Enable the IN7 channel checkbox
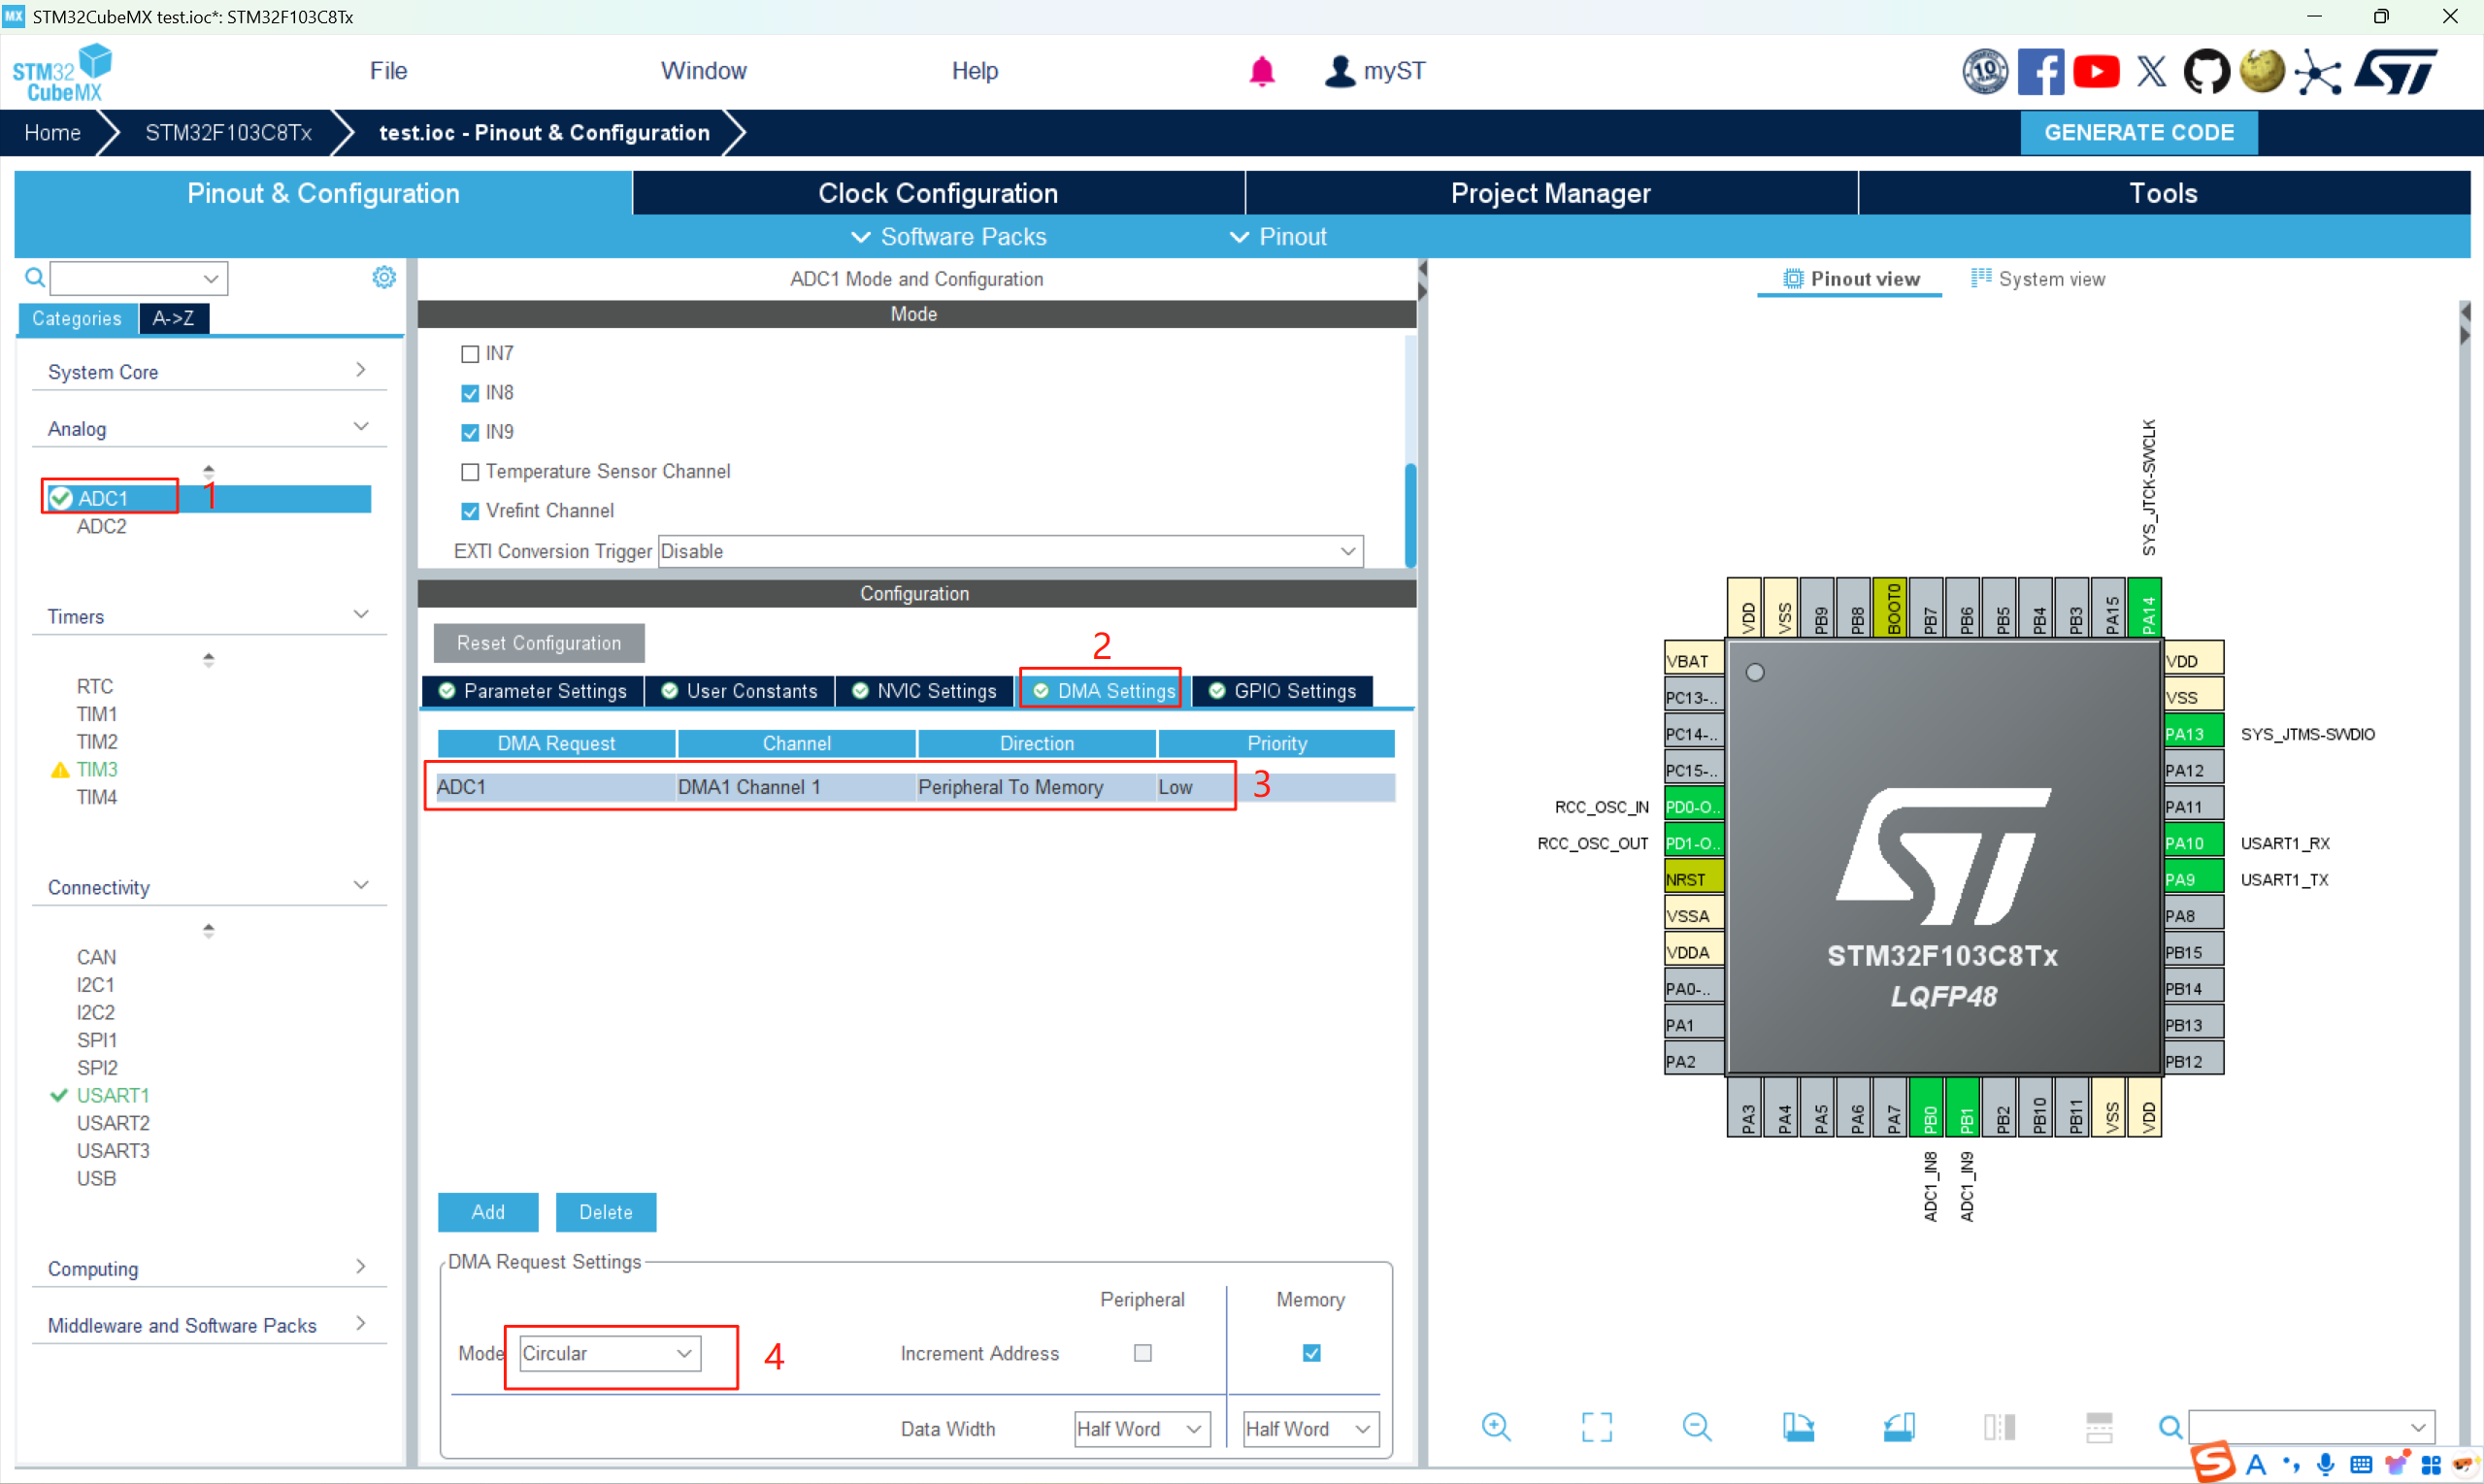Viewport: 2484px width, 1484px height. click(470, 354)
